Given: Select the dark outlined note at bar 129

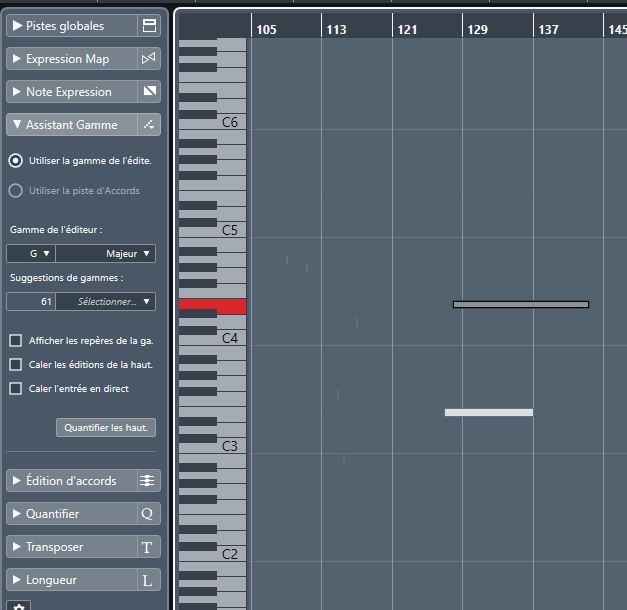Looking at the screenshot, I should click(521, 304).
